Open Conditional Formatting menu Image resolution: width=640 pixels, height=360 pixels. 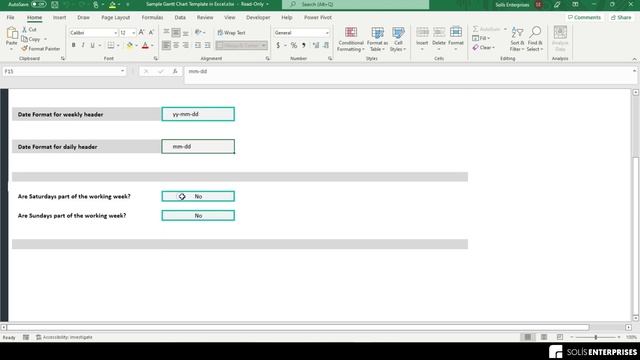(x=350, y=39)
